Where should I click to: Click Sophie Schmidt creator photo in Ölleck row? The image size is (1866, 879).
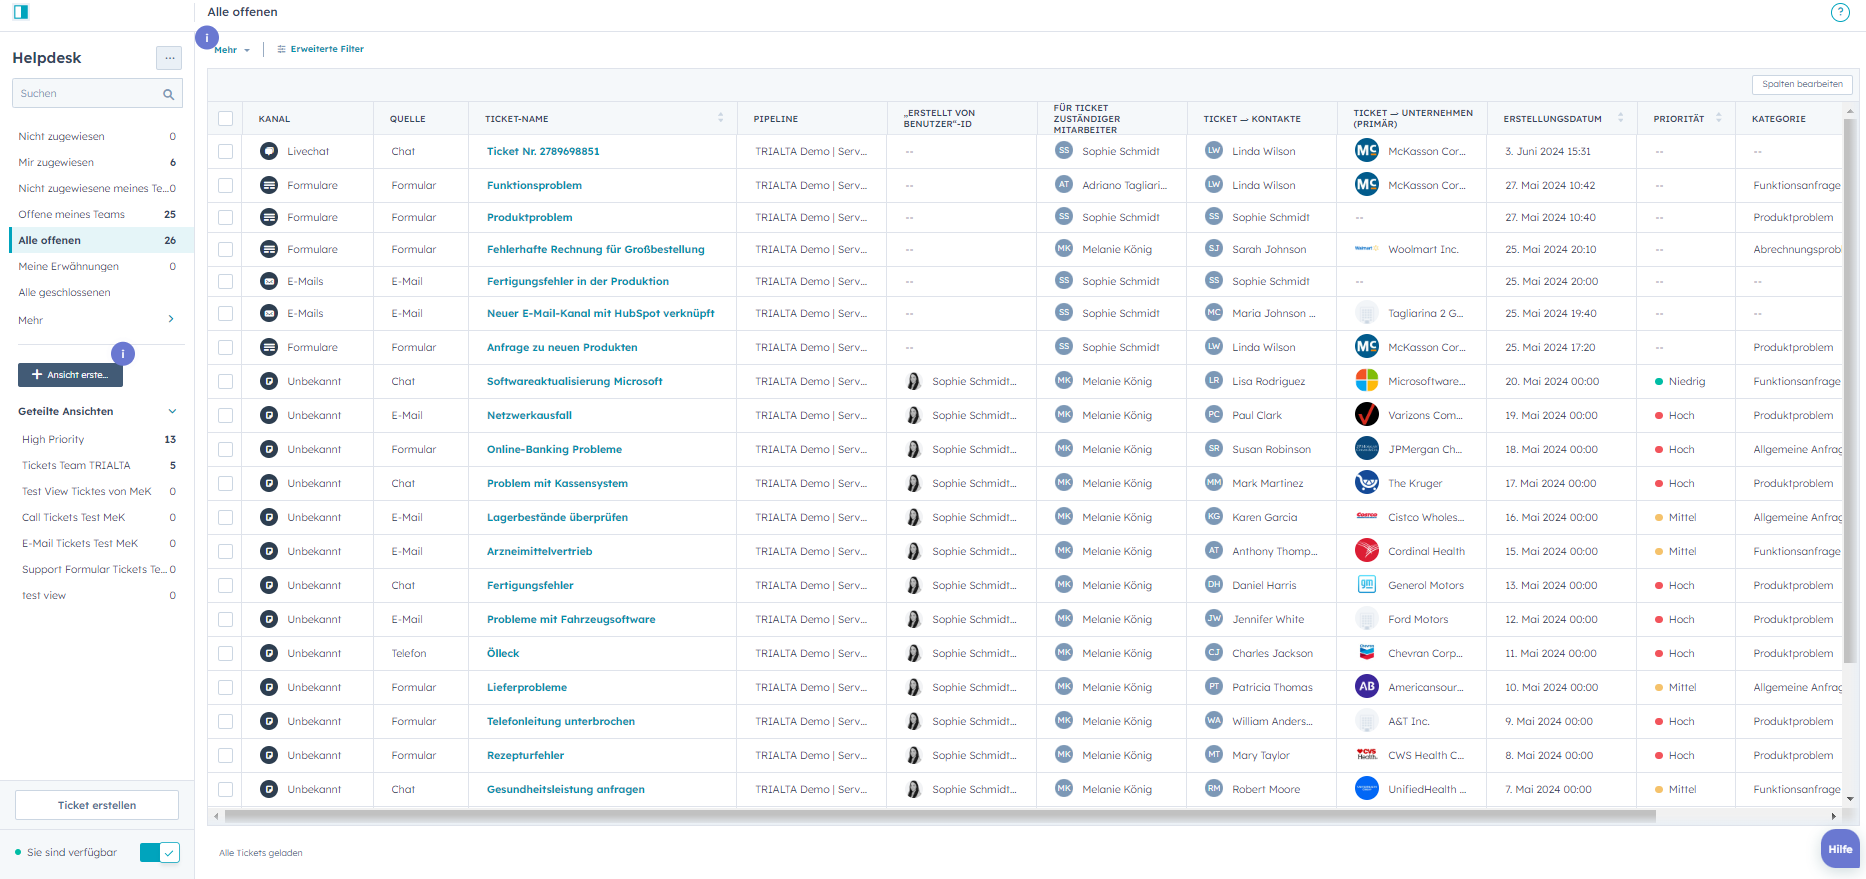click(913, 653)
